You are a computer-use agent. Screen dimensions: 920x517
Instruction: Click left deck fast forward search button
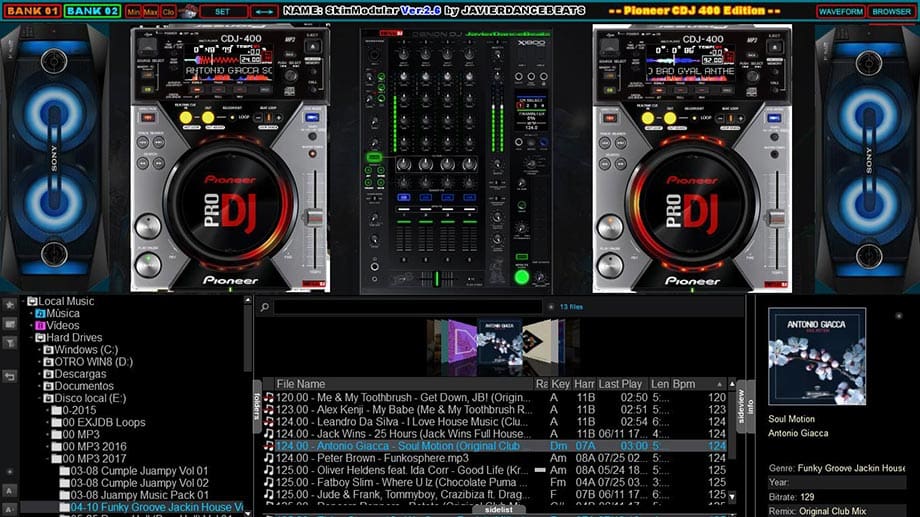[x=158, y=163]
